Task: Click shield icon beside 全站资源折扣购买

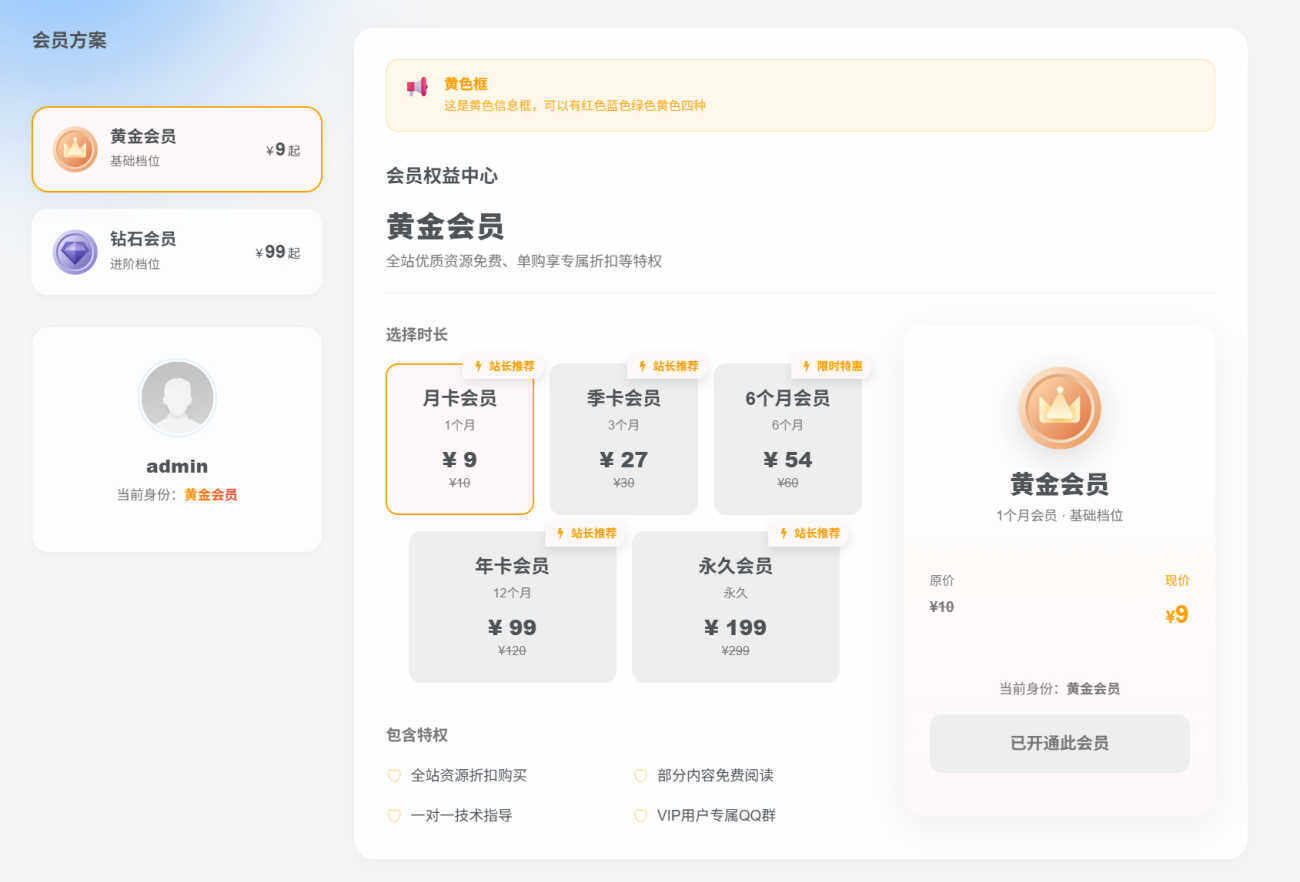Action: click(x=394, y=776)
